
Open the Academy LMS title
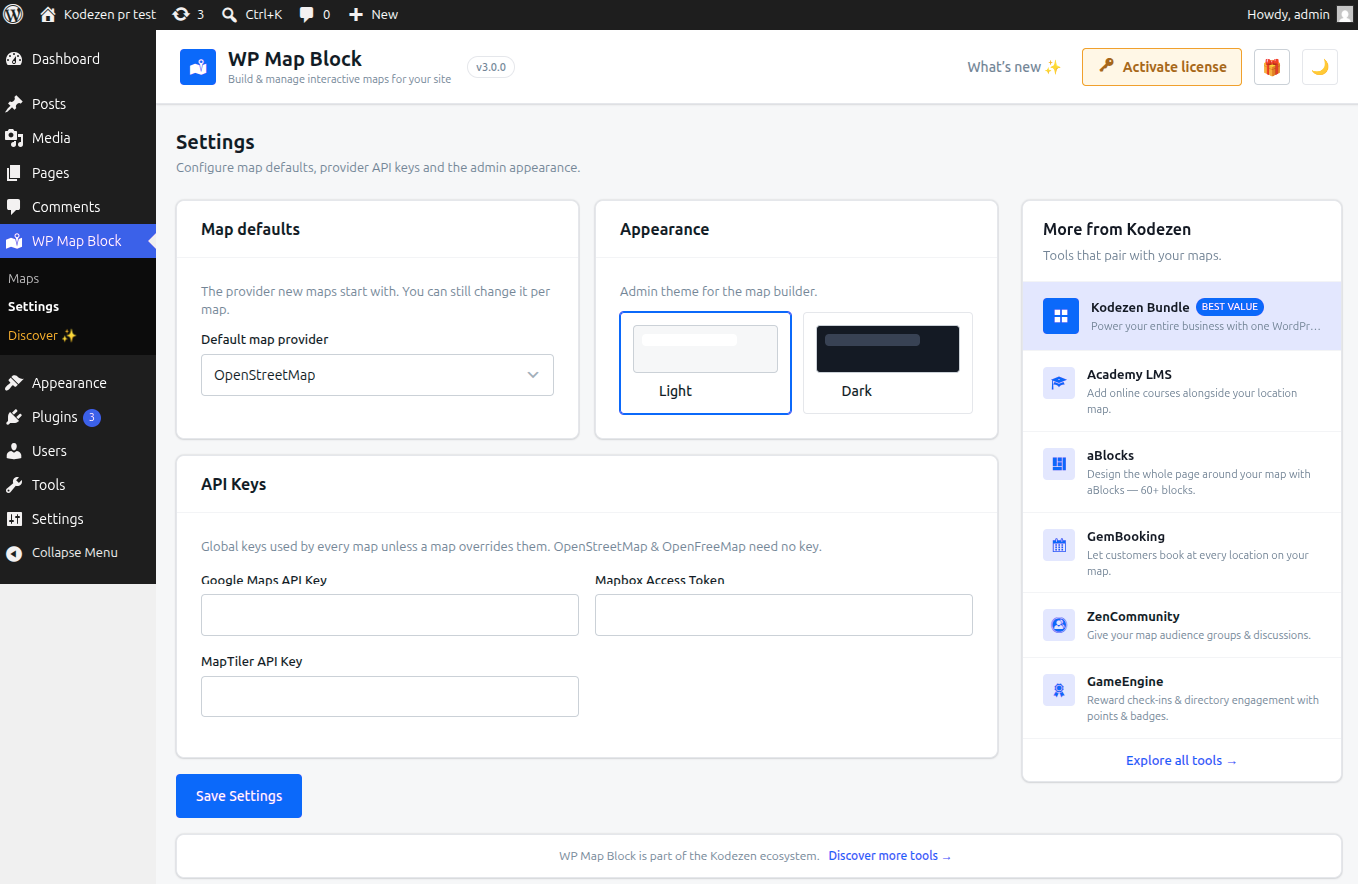point(1129,375)
